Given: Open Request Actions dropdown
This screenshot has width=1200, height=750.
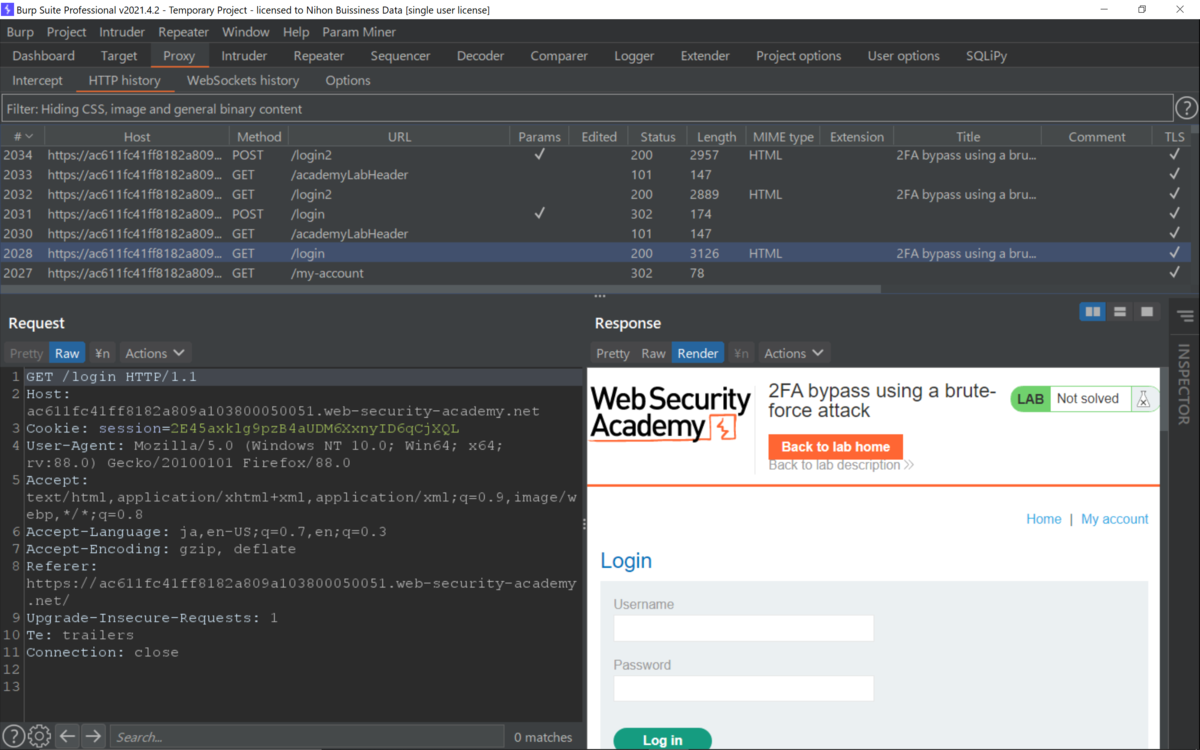Looking at the screenshot, I should (x=155, y=353).
